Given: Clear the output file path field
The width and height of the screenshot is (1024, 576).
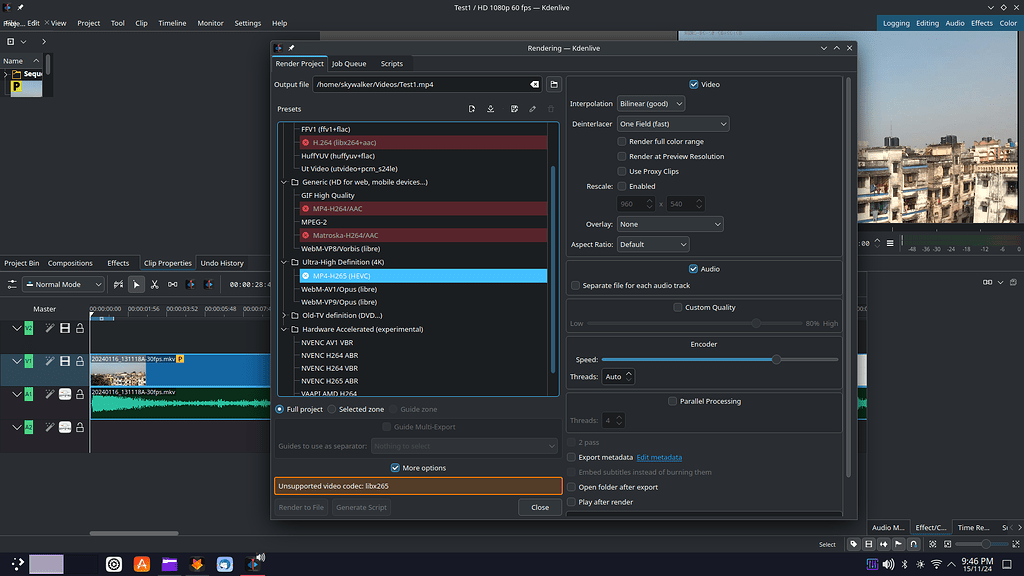Looking at the screenshot, I should click(x=534, y=85).
